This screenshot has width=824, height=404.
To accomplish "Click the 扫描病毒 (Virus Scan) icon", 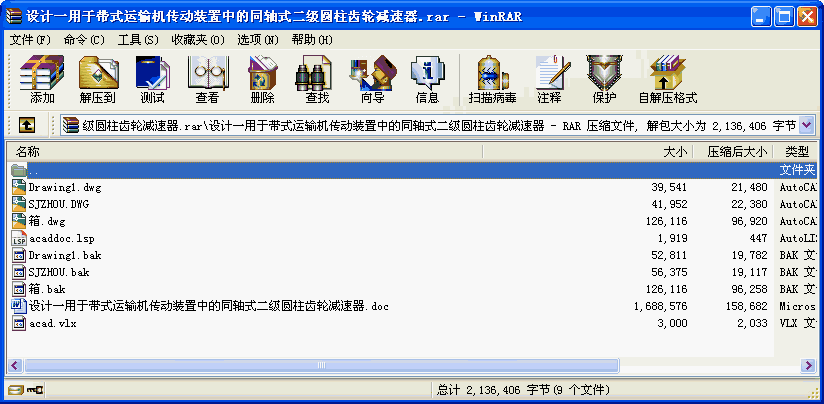I will click(x=492, y=79).
